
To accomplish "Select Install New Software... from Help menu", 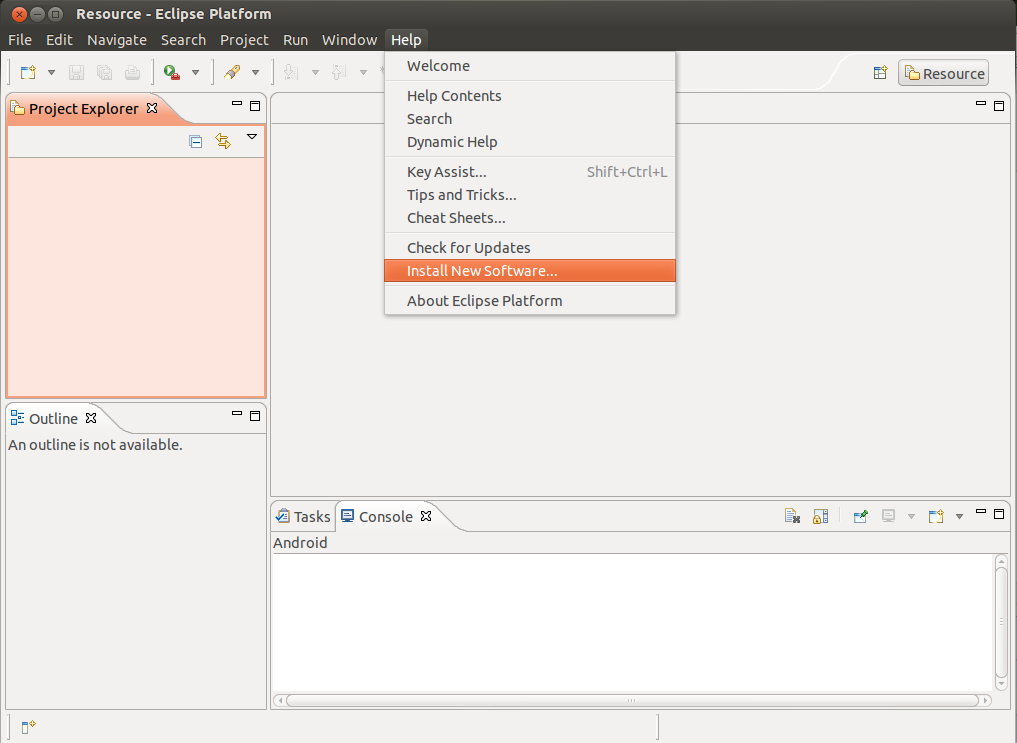I will point(482,271).
